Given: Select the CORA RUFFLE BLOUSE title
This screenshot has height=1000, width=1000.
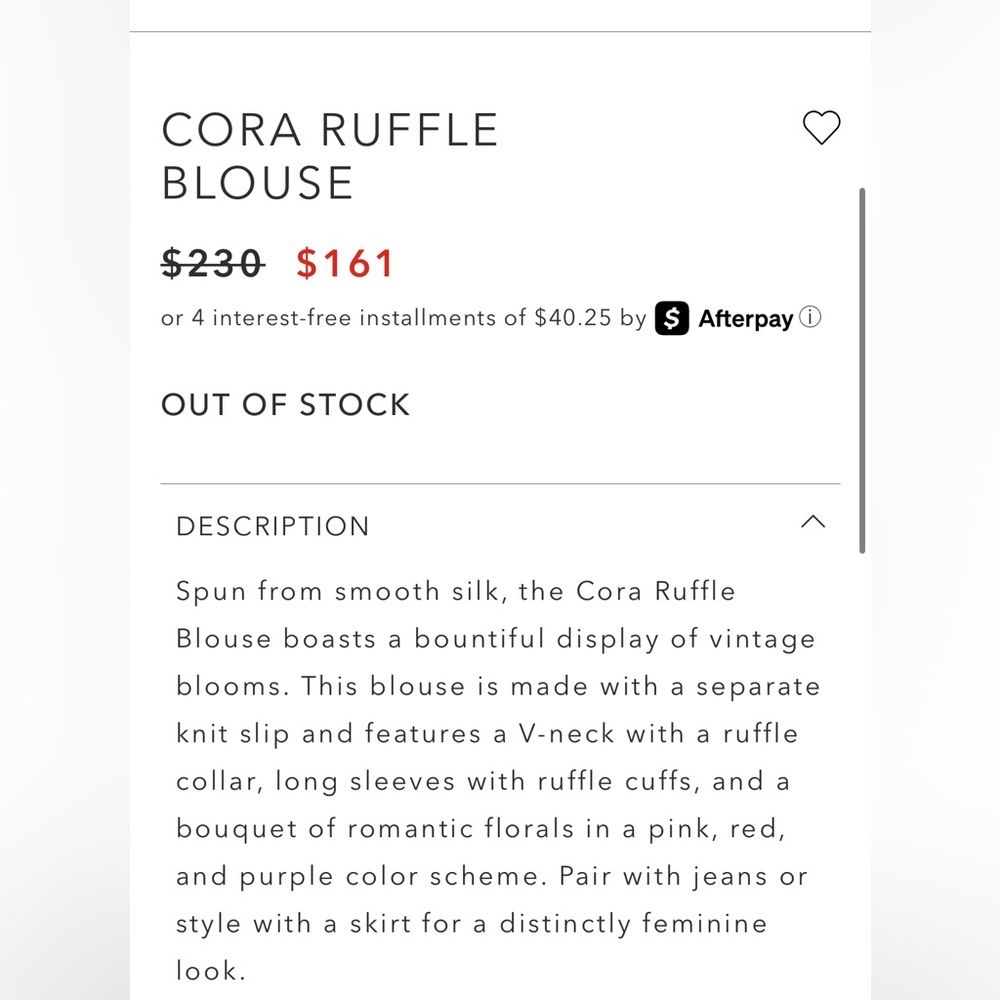Looking at the screenshot, I should (x=330, y=155).
